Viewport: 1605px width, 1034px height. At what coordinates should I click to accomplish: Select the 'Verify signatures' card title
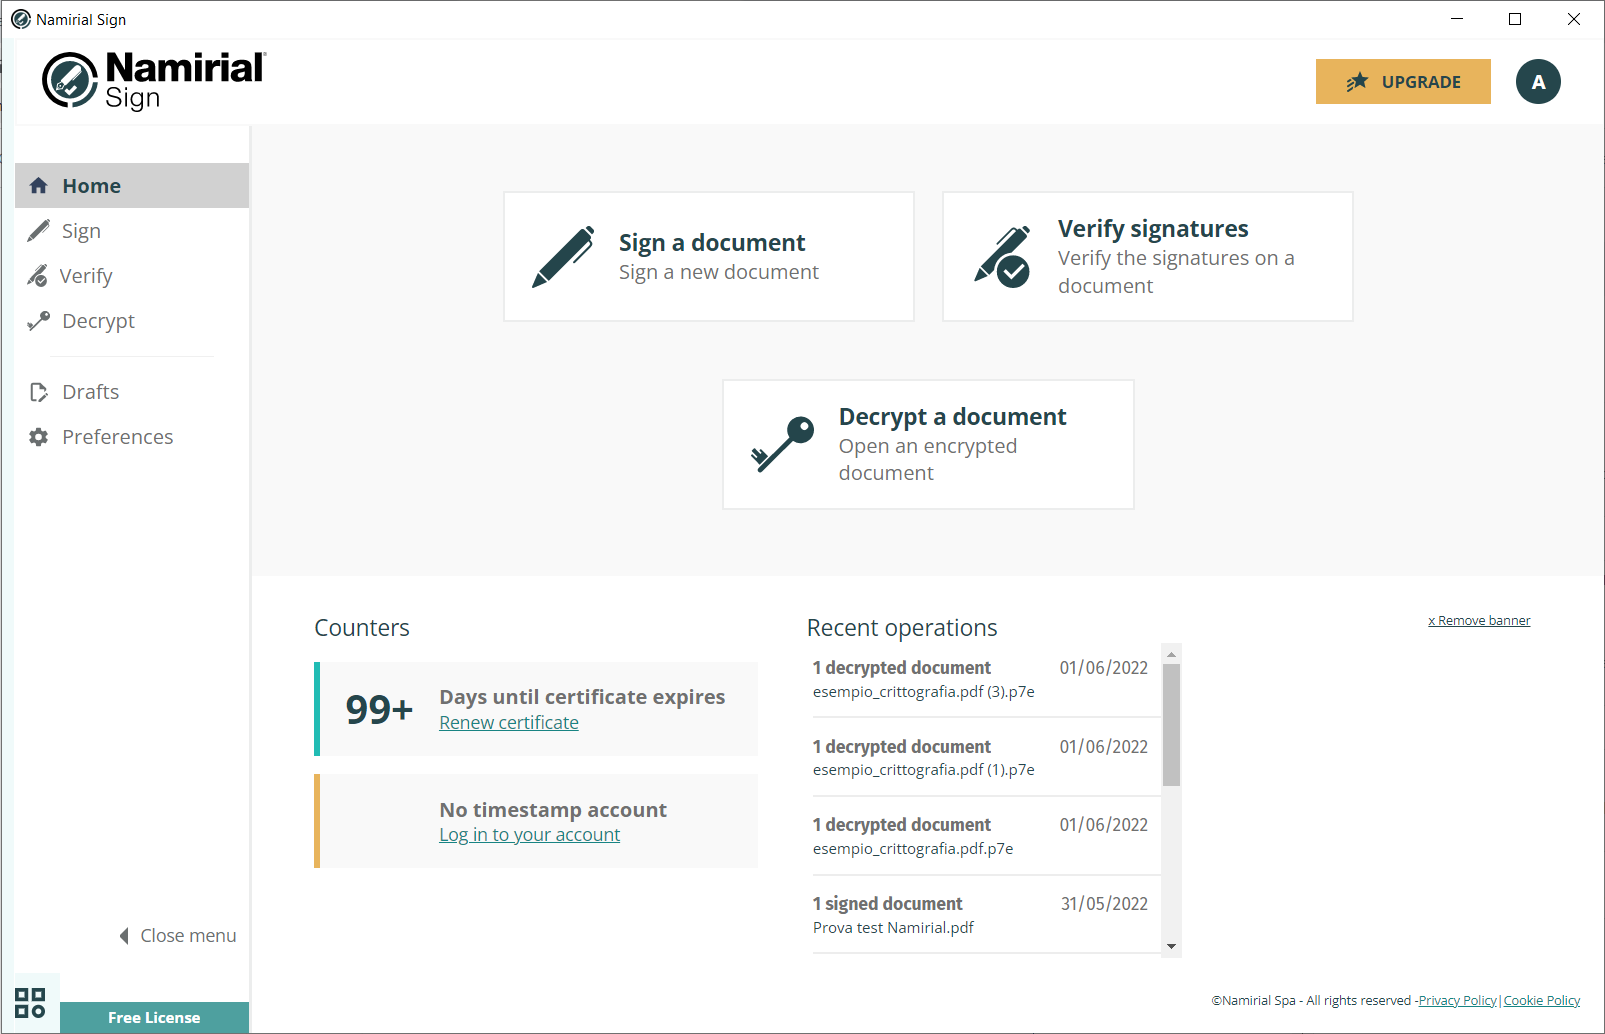pyautogui.click(x=1153, y=229)
